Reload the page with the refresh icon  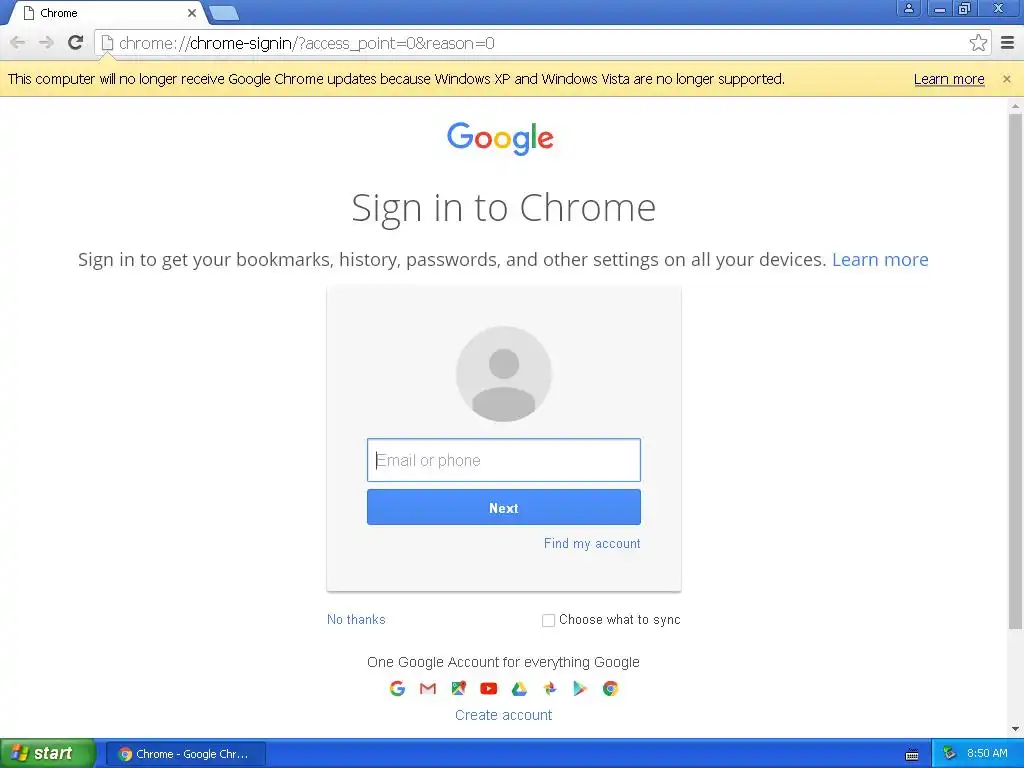[x=76, y=43]
